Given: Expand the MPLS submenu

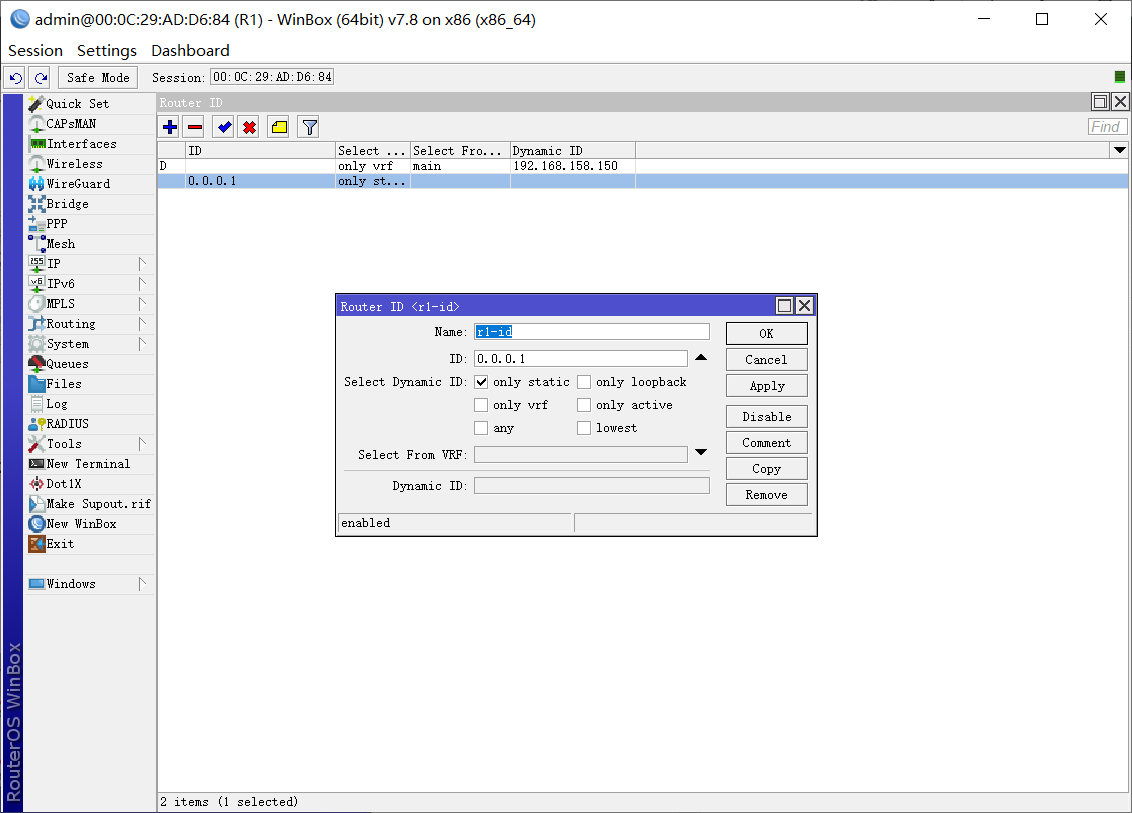Looking at the screenshot, I should tap(142, 304).
